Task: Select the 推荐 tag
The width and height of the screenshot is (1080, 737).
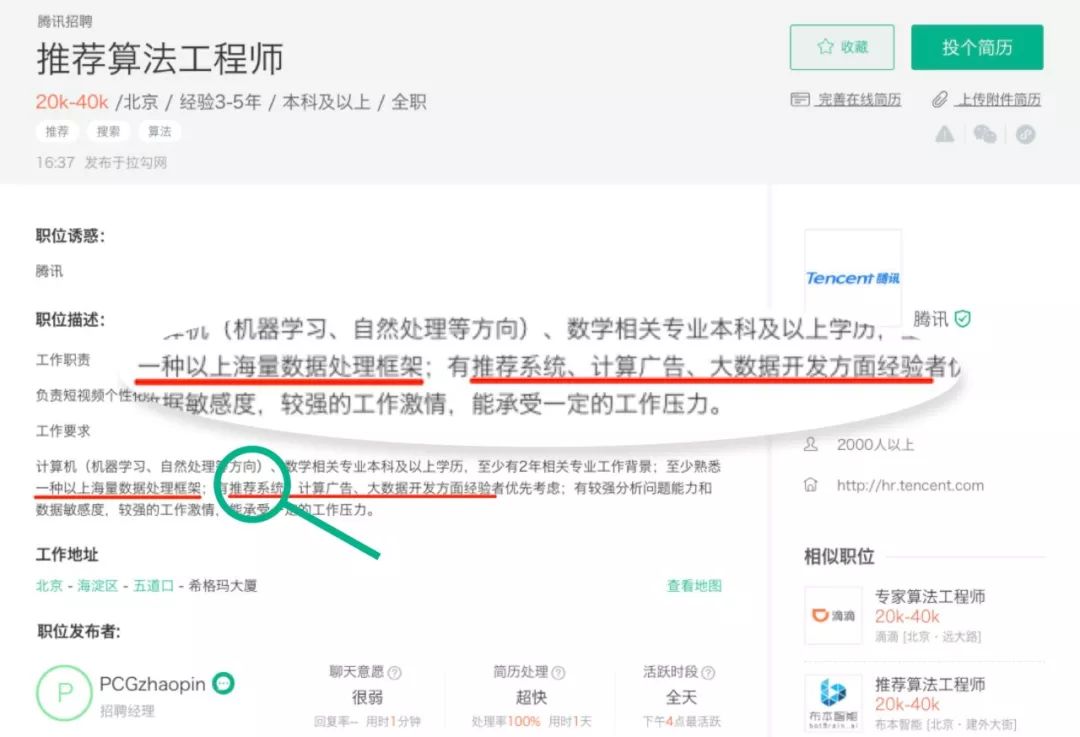Action: [57, 131]
